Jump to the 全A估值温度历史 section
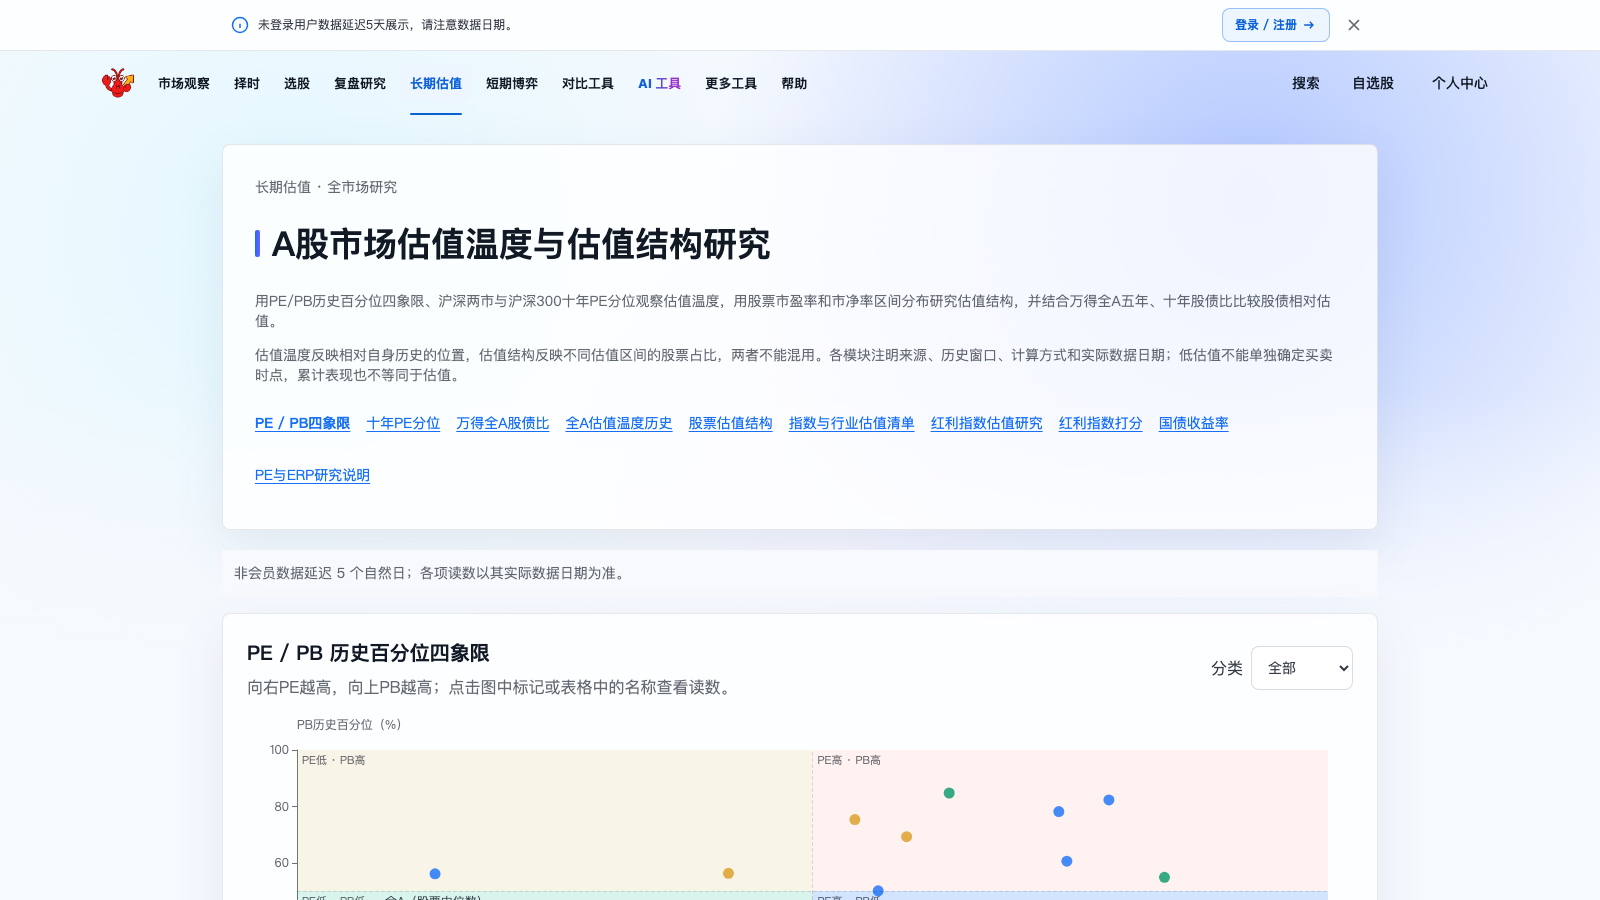 [619, 423]
